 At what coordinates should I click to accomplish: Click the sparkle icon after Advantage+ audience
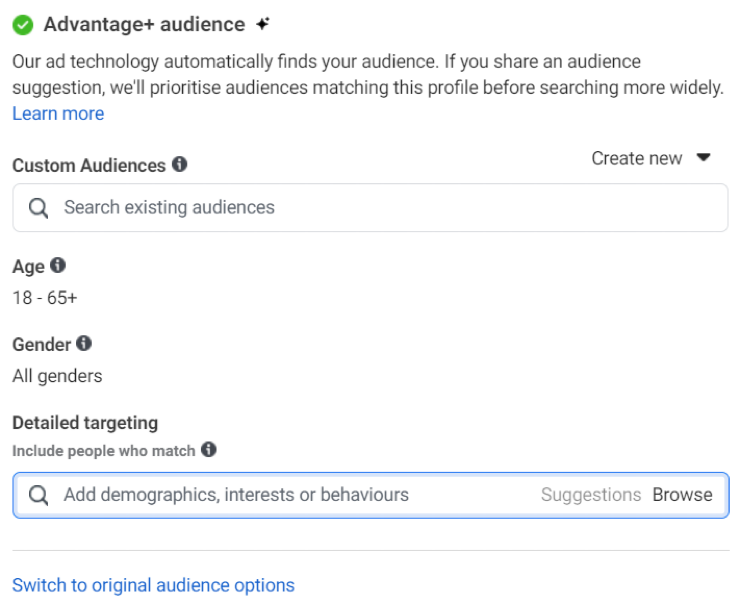pos(263,24)
